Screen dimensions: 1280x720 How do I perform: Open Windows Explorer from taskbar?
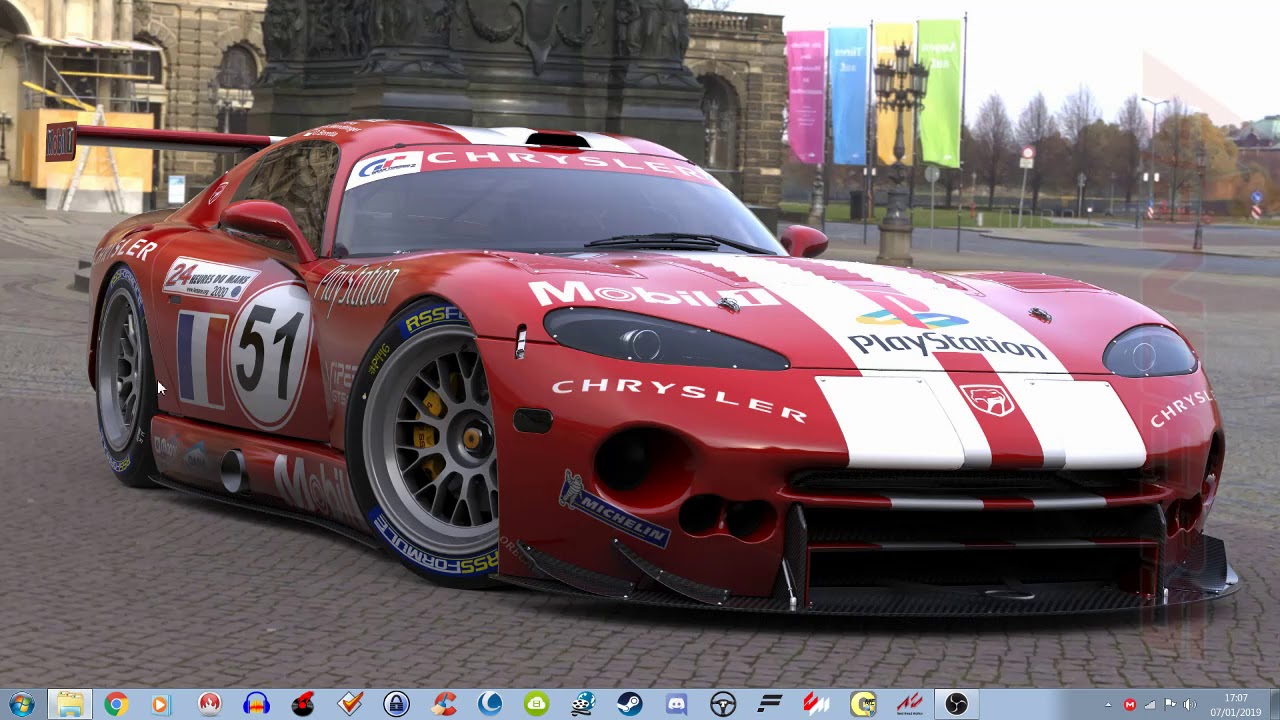(x=70, y=704)
